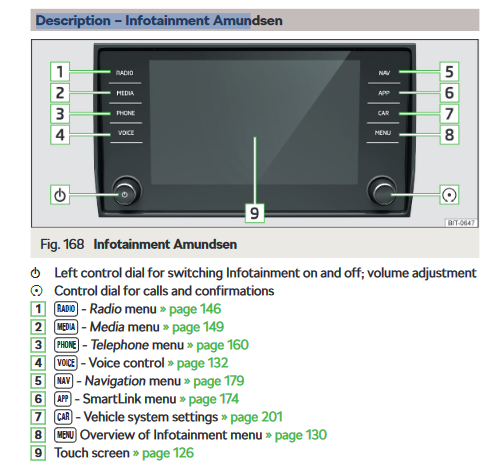The height and width of the screenshot is (470, 495).
Task: Click the boxed dial symbol in the figure
Action: pos(449,195)
